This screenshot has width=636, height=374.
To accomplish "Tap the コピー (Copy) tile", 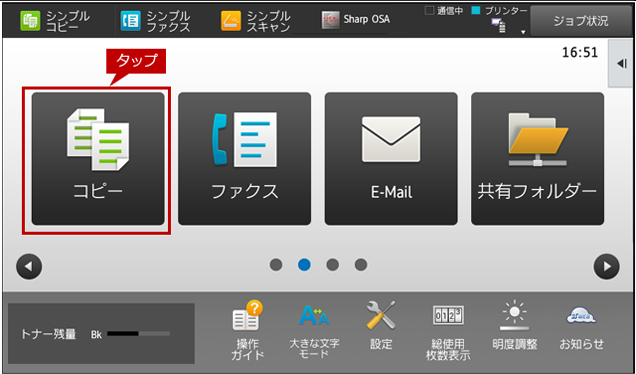I will pyautogui.click(x=98, y=159).
